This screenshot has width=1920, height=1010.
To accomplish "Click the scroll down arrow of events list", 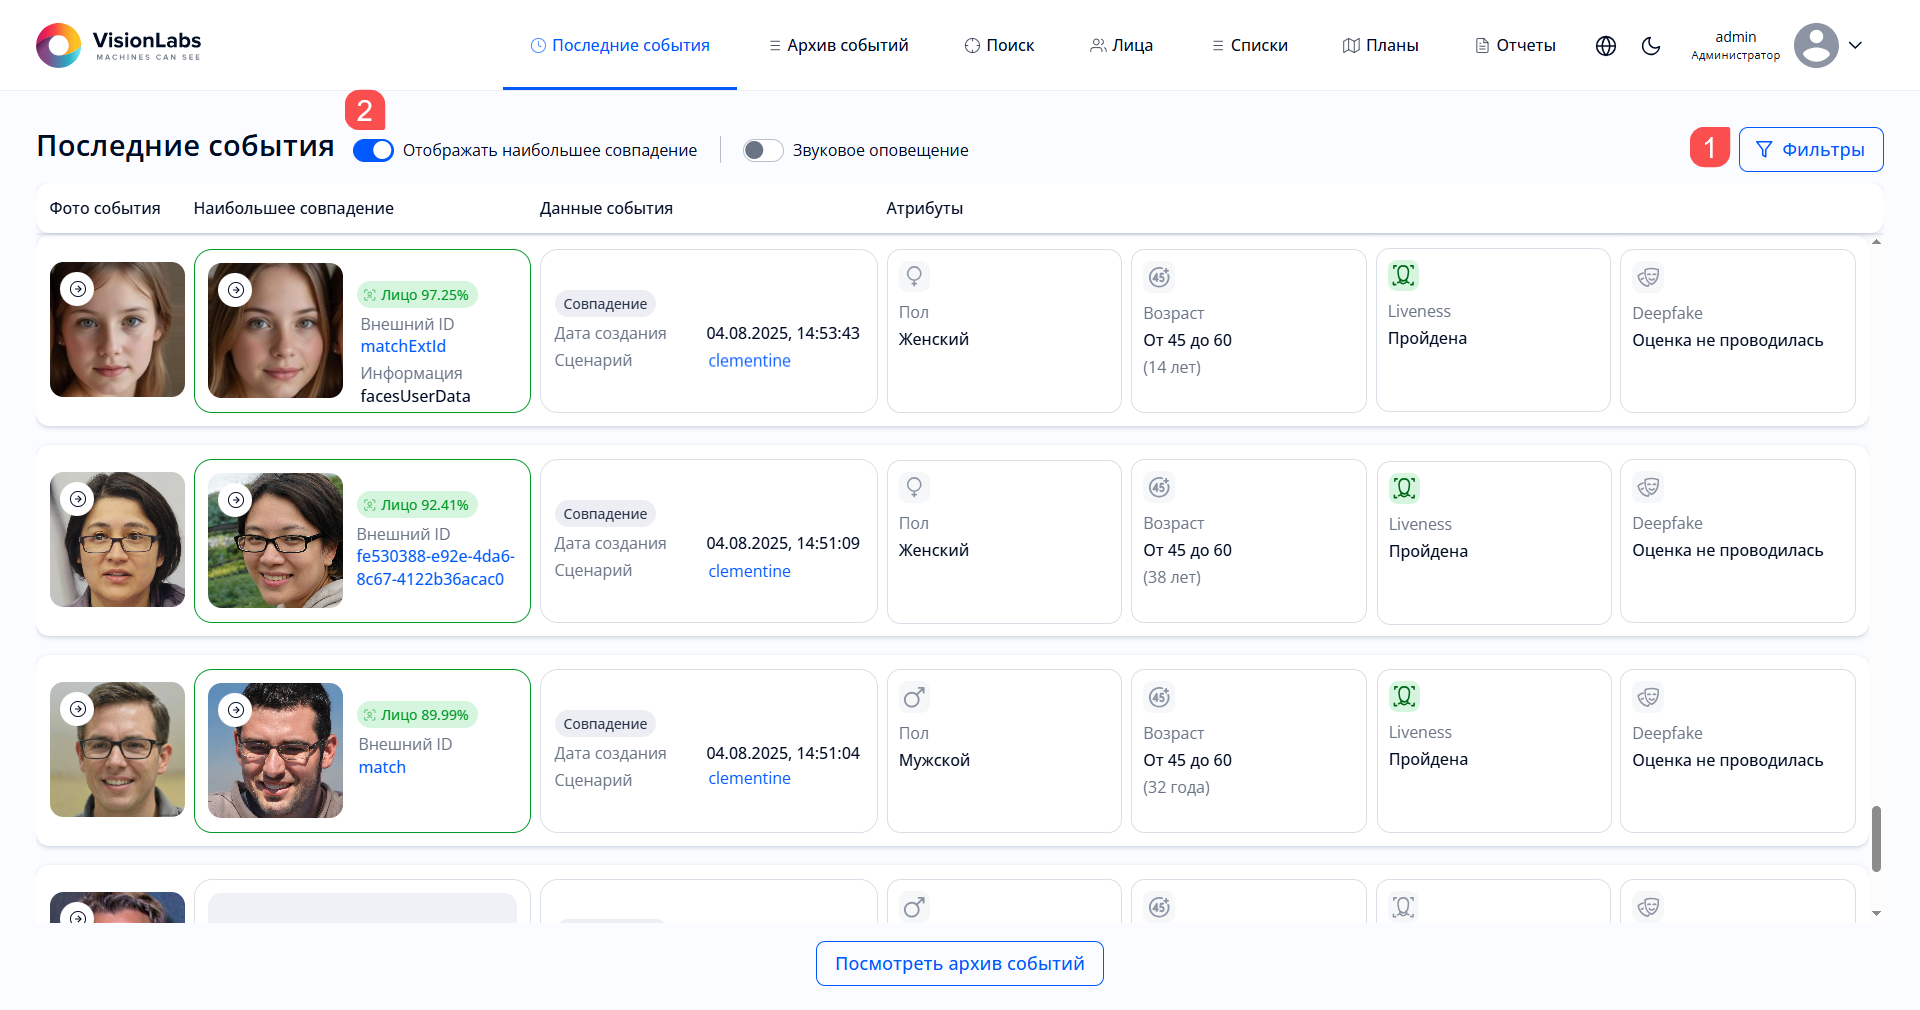I will click(1876, 913).
